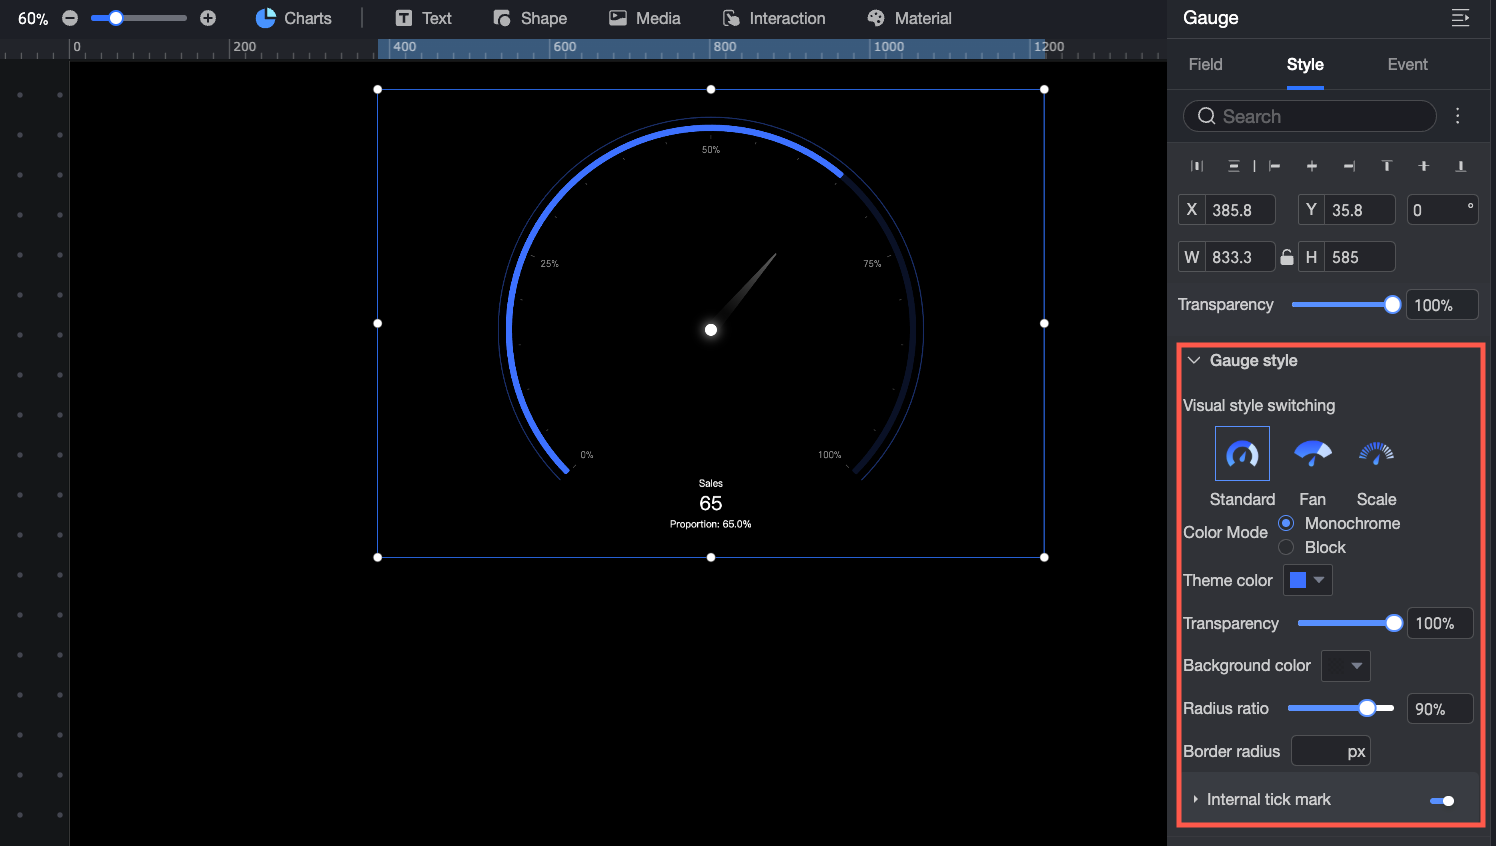
Task: Click the gauge needle center pivot
Action: pyautogui.click(x=711, y=330)
